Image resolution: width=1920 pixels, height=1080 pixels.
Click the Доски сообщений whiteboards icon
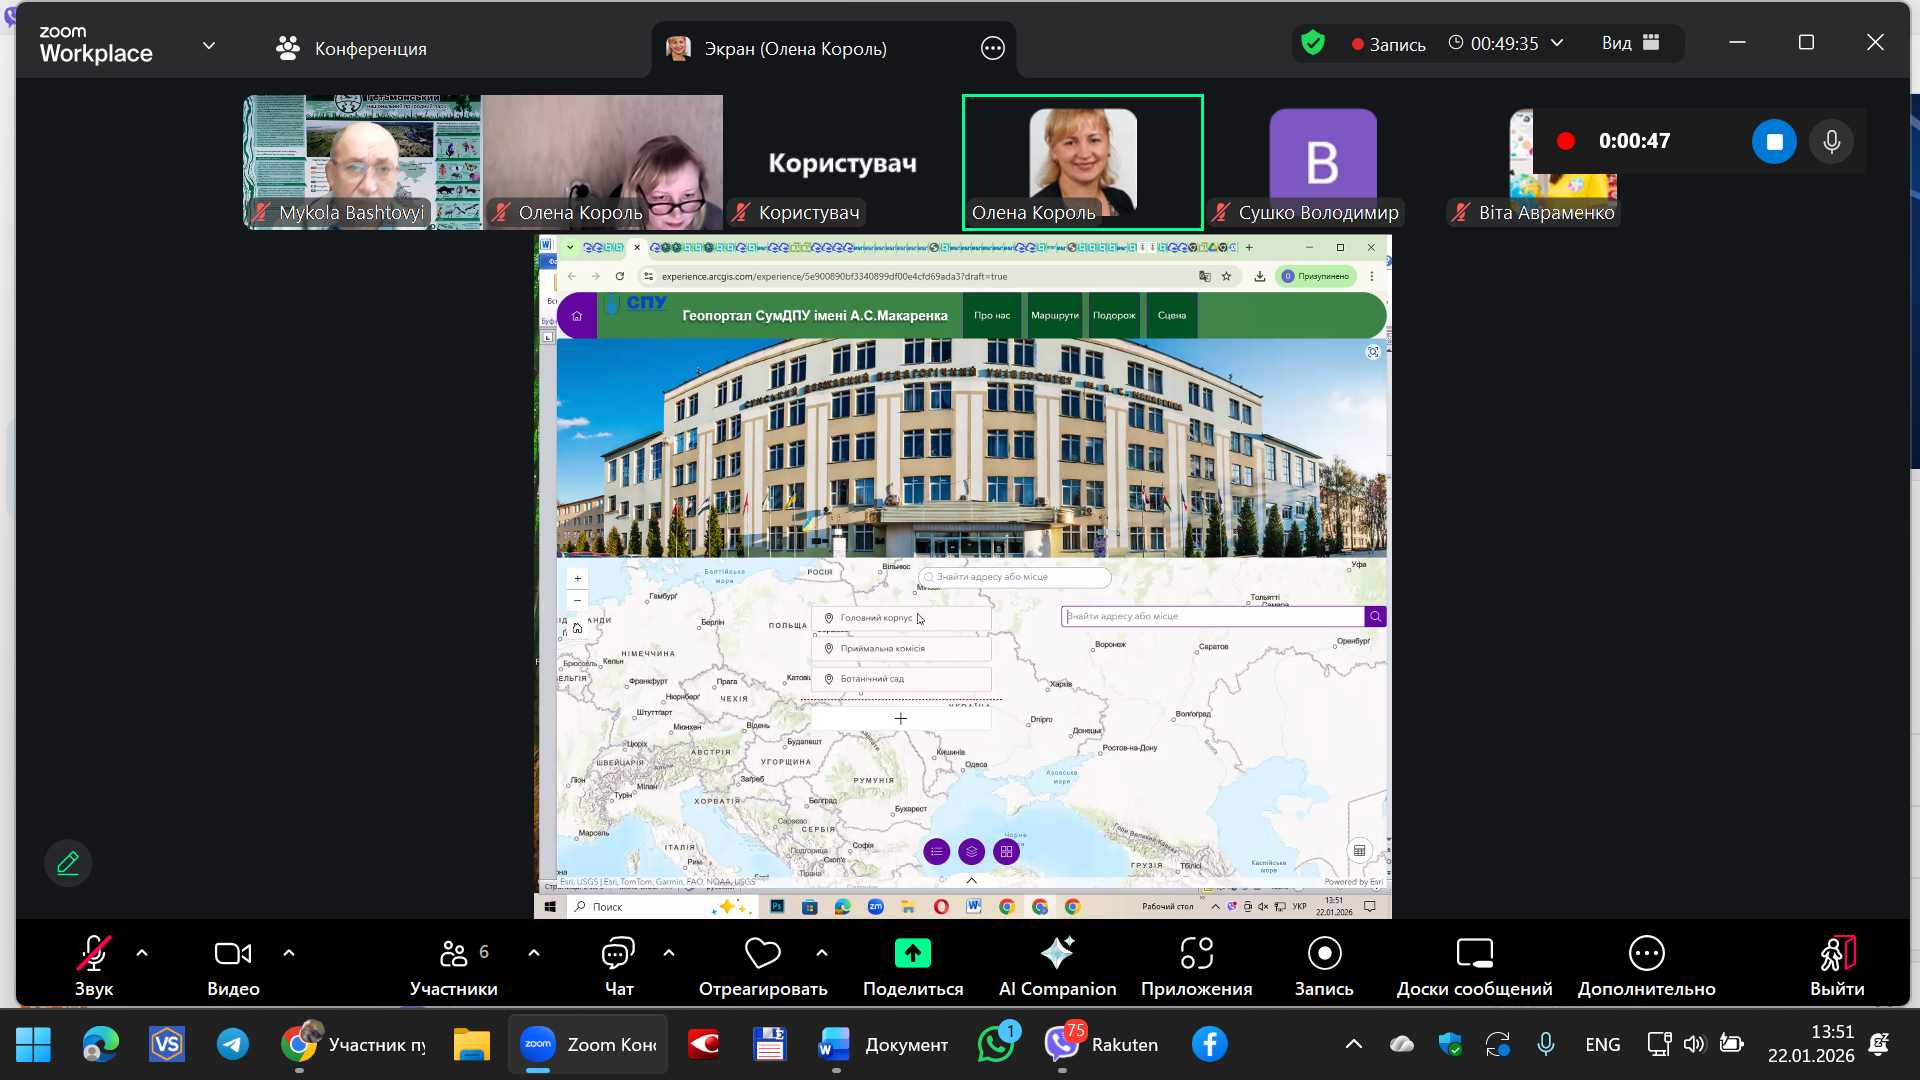1474,955
